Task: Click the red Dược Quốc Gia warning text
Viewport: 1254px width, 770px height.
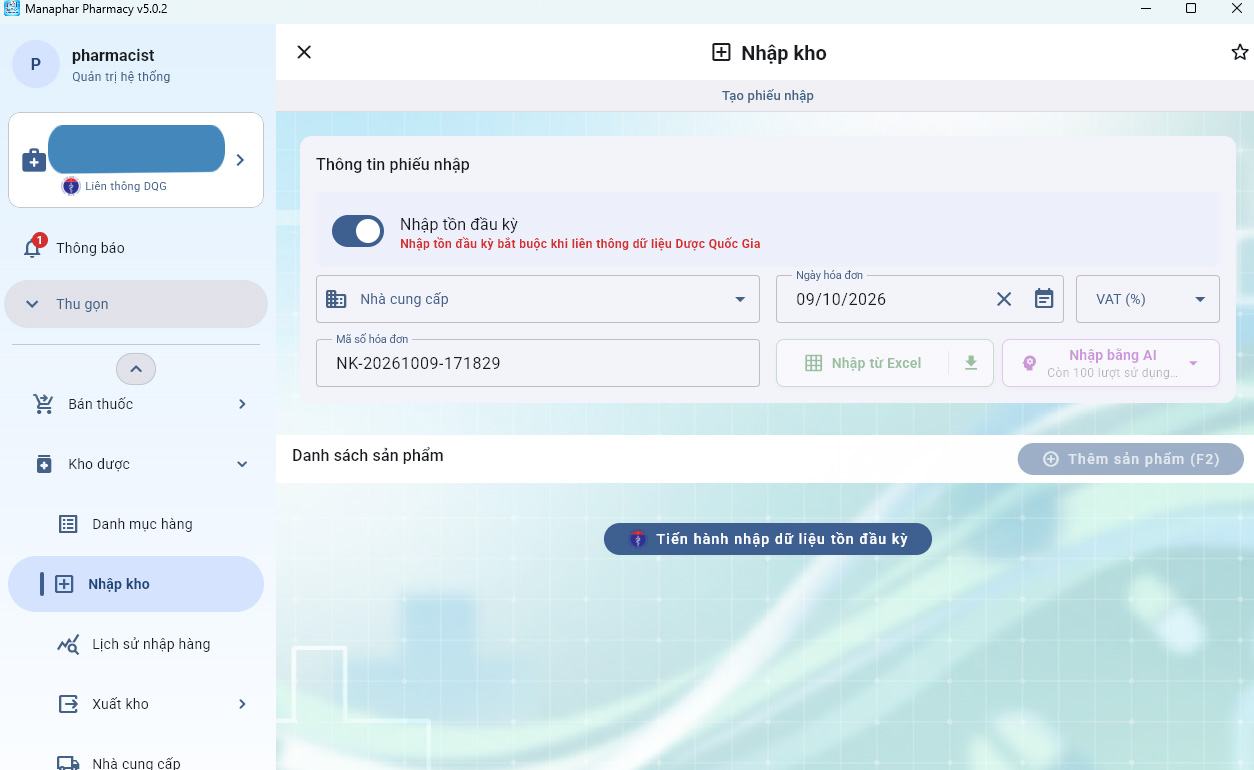Action: point(580,244)
